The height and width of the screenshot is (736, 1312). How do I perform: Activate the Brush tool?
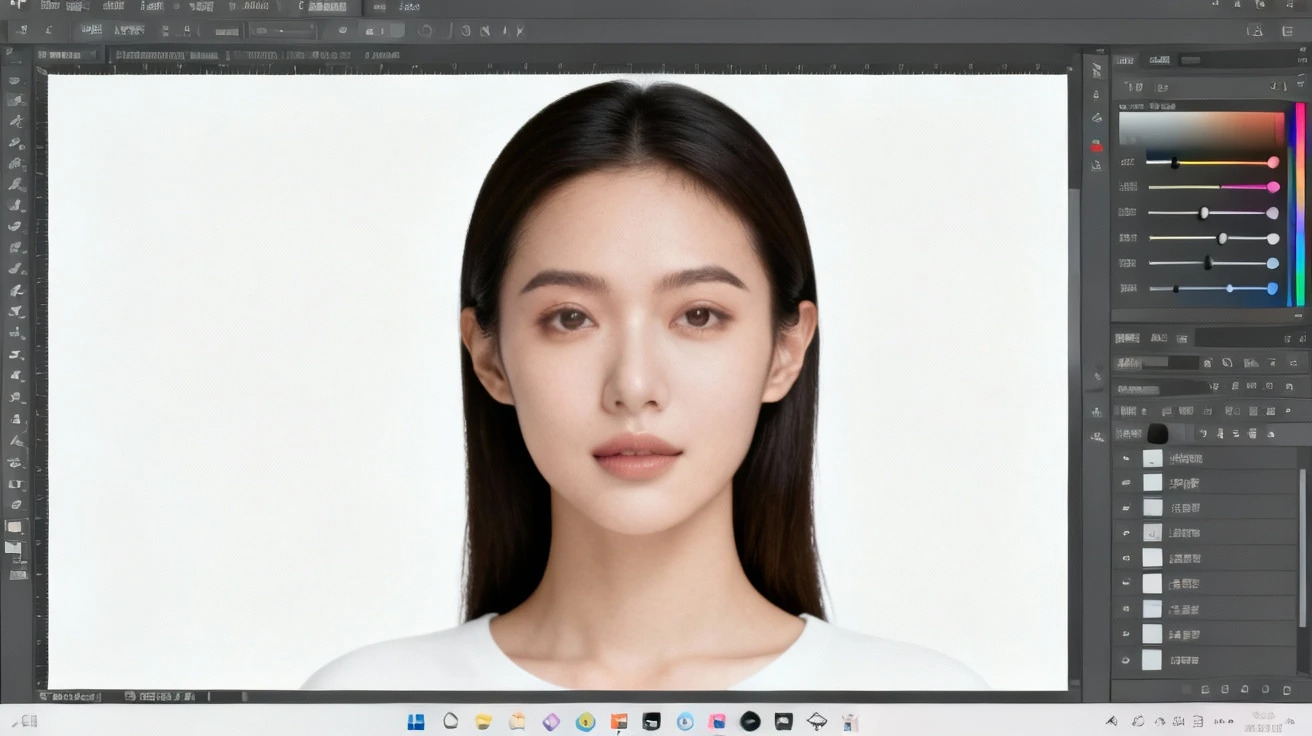click(16, 225)
